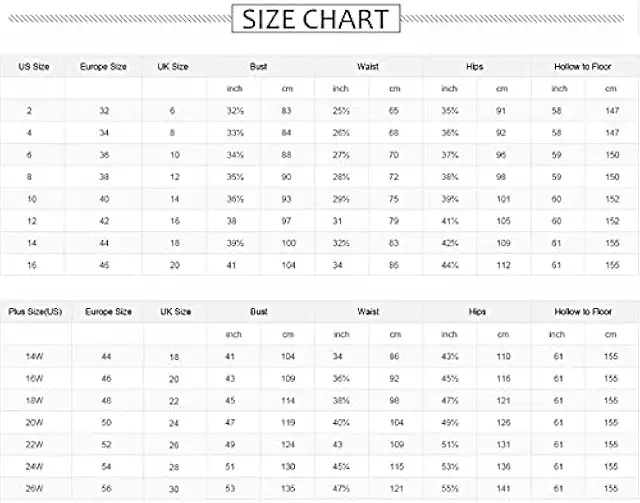Screen dimensions: 640x503
Task: Click the Hips header in the top table
Action: pyautogui.click(x=475, y=67)
